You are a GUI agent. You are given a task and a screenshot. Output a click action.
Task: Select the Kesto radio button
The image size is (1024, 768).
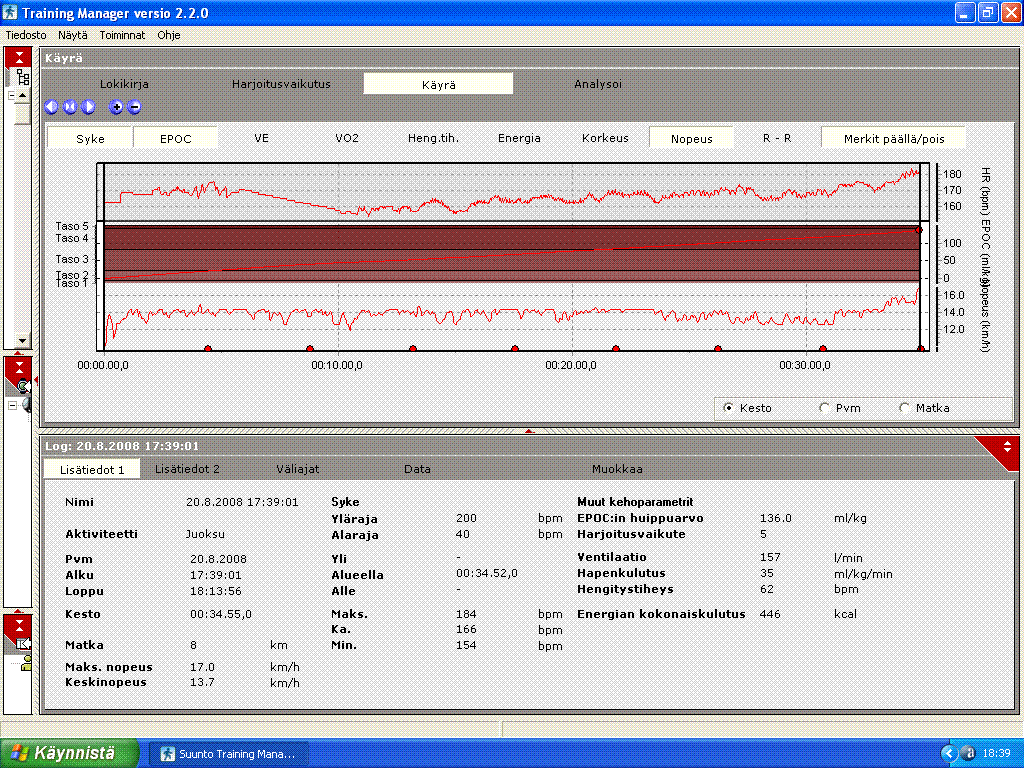(728, 408)
